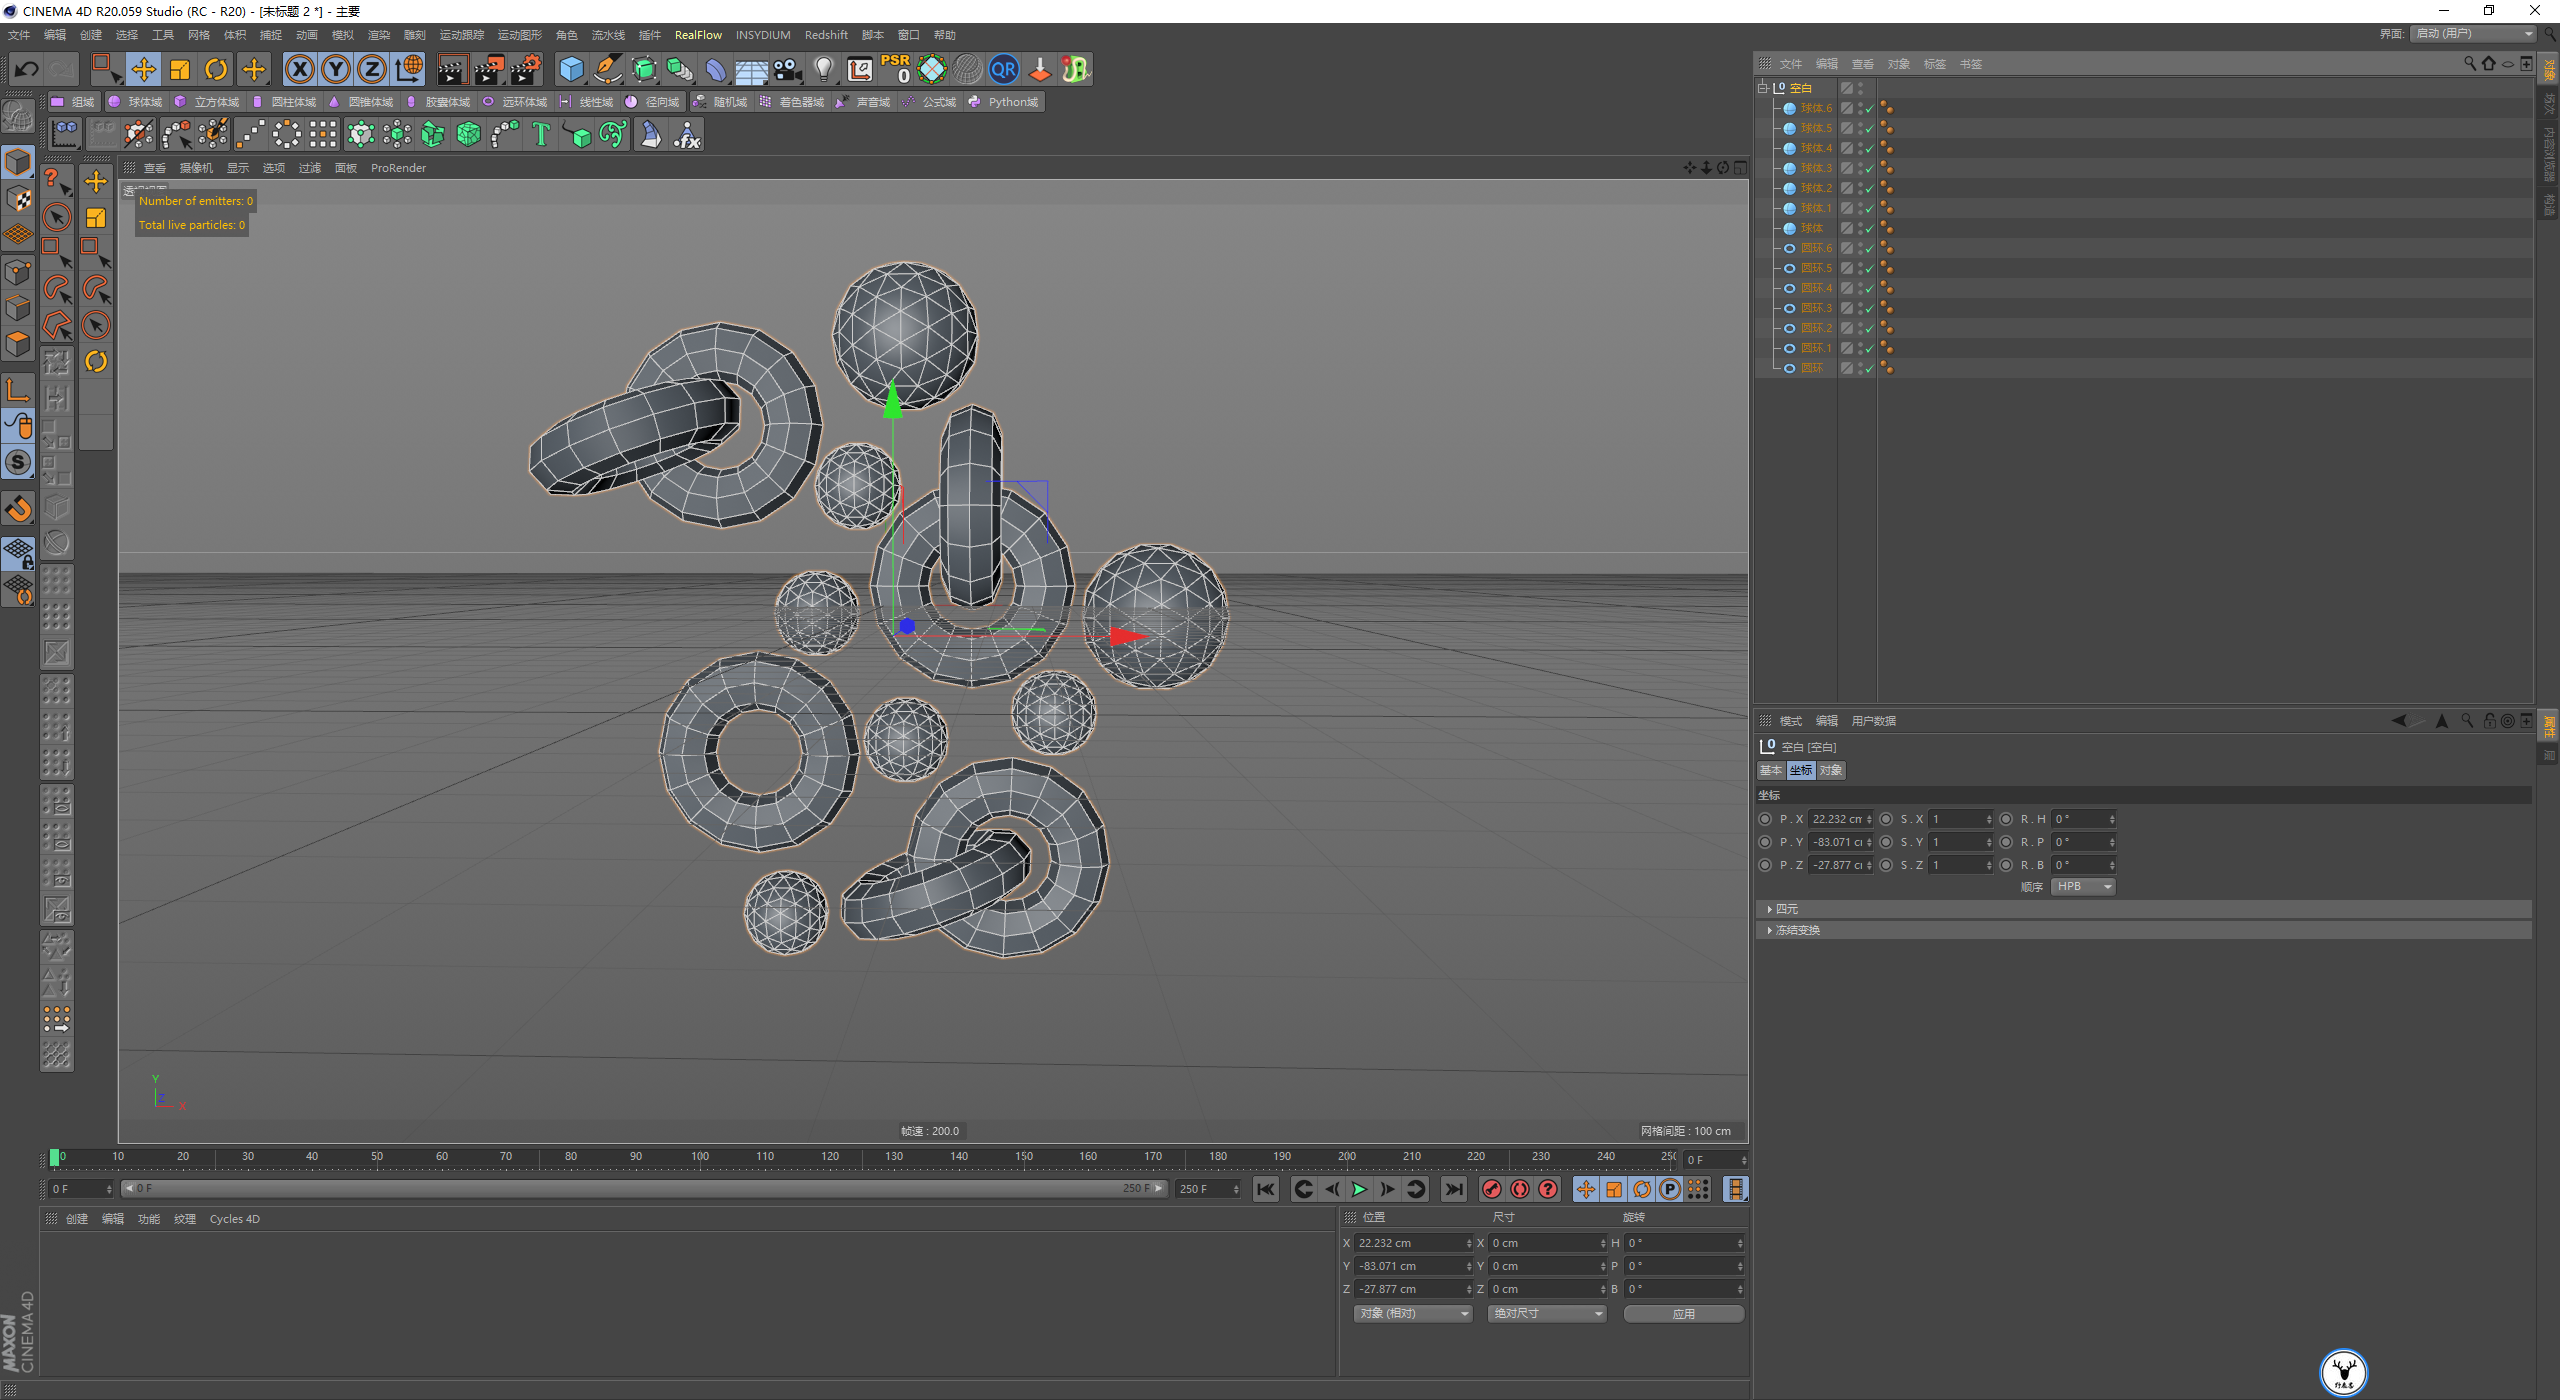2560x1400 pixels.
Task: Switch to the 基本 attribute tab
Action: (1771, 770)
